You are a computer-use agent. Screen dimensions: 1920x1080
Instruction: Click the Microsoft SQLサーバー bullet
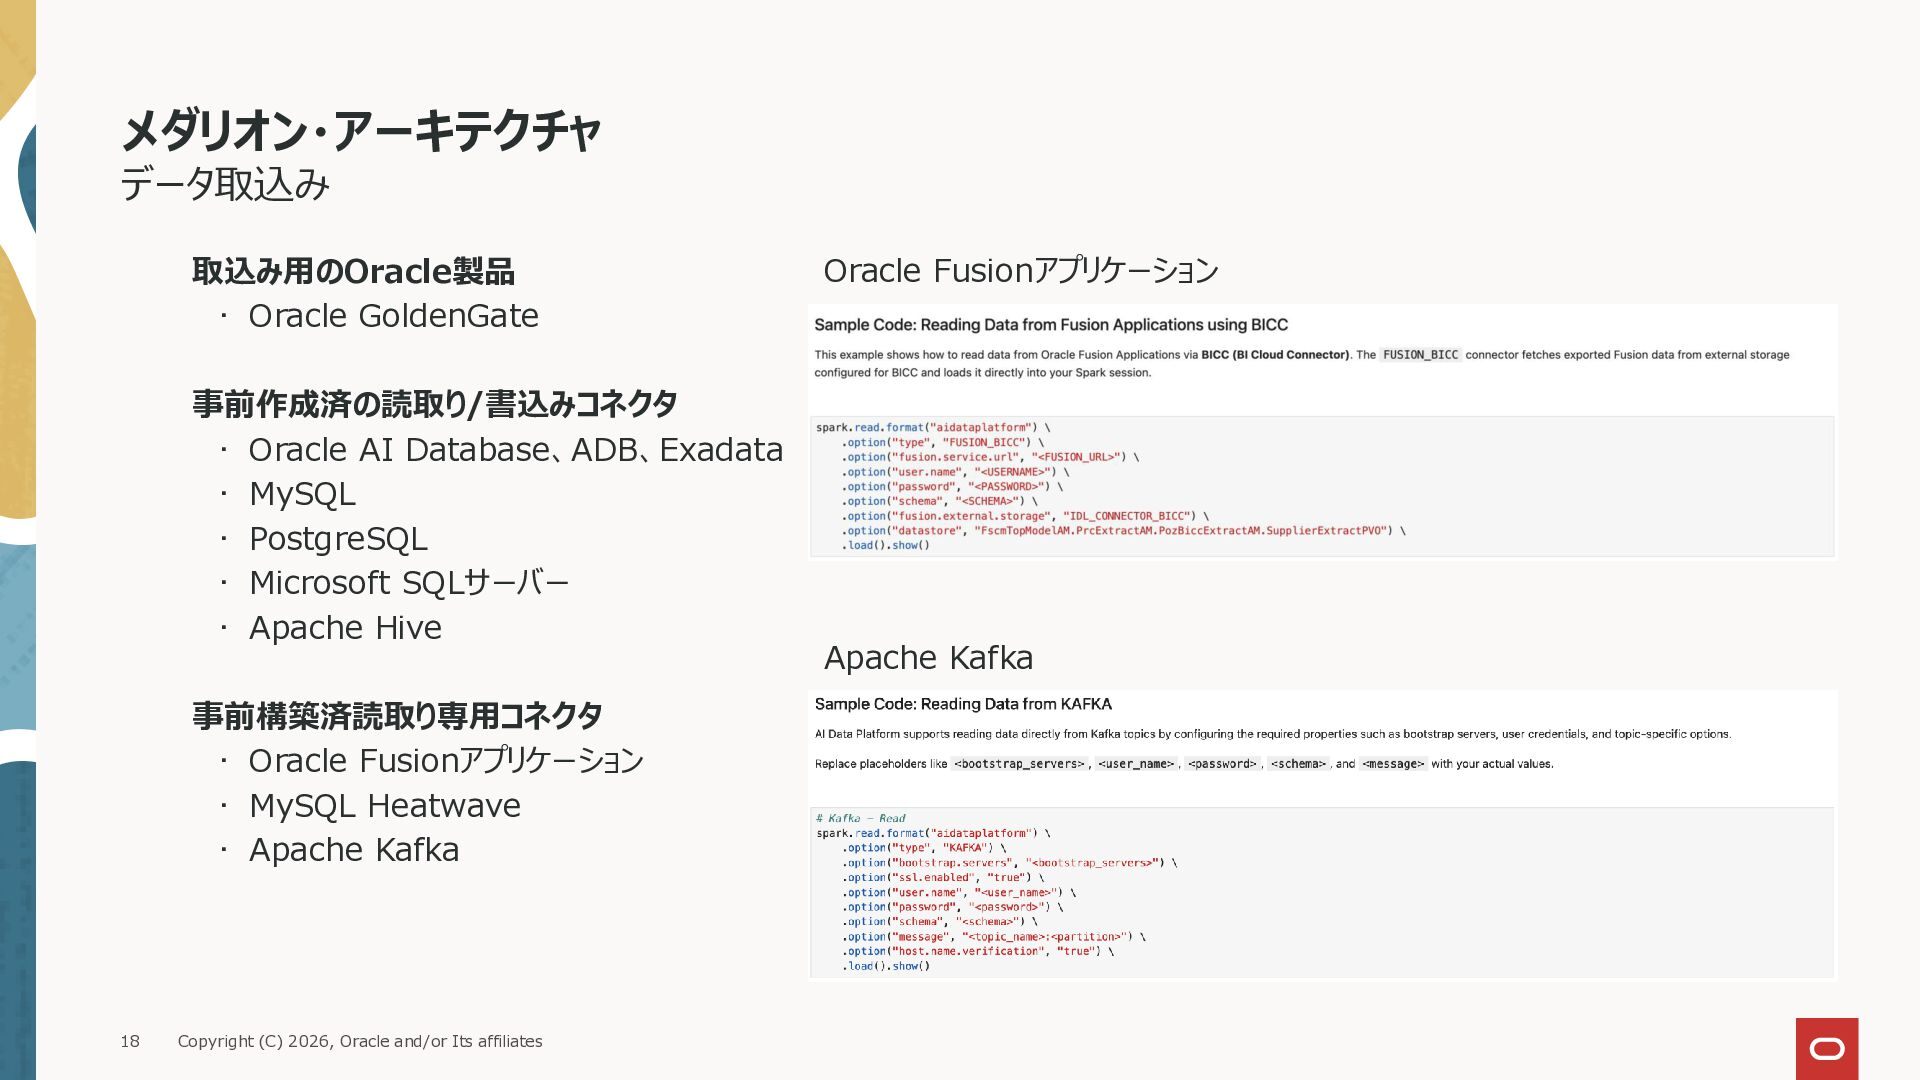tap(408, 583)
